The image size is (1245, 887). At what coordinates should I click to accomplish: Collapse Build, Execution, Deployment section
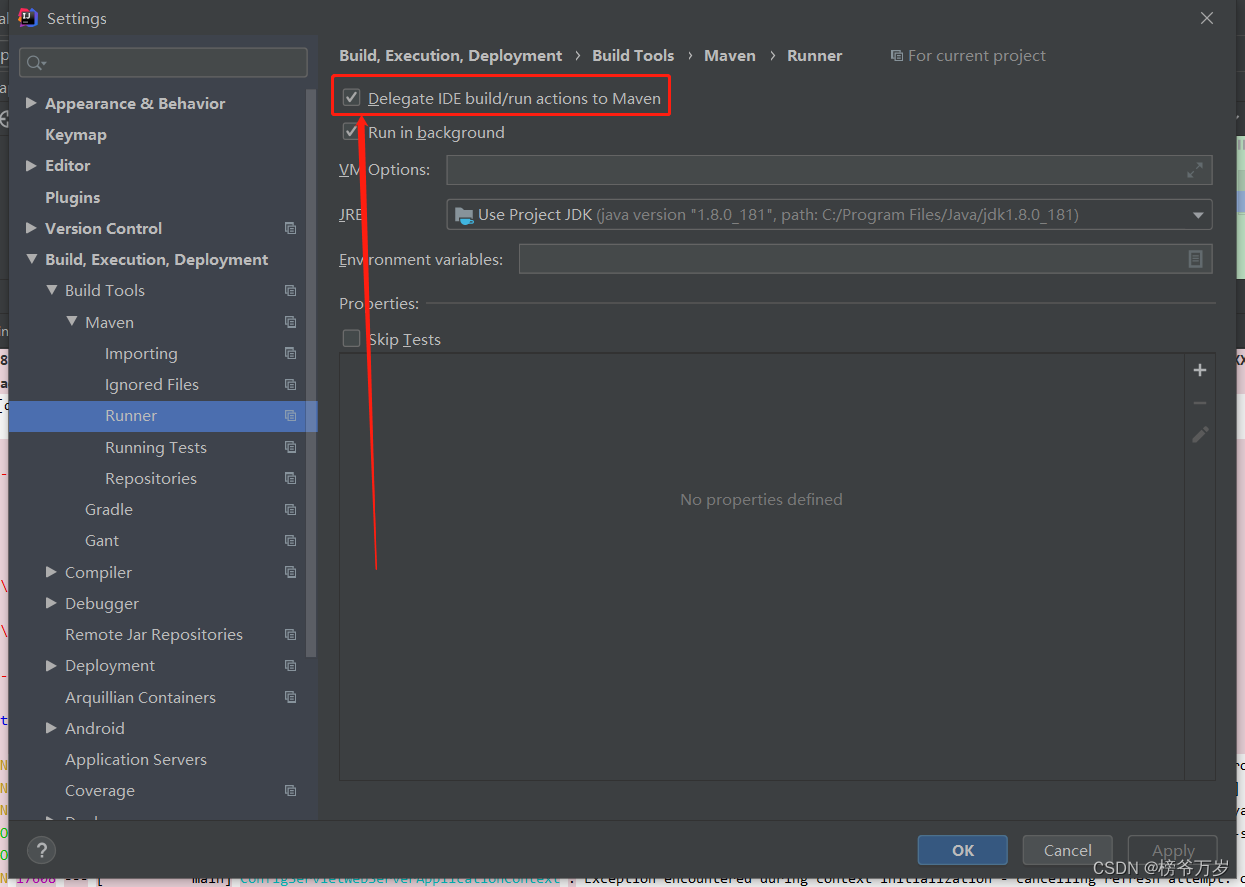31,259
